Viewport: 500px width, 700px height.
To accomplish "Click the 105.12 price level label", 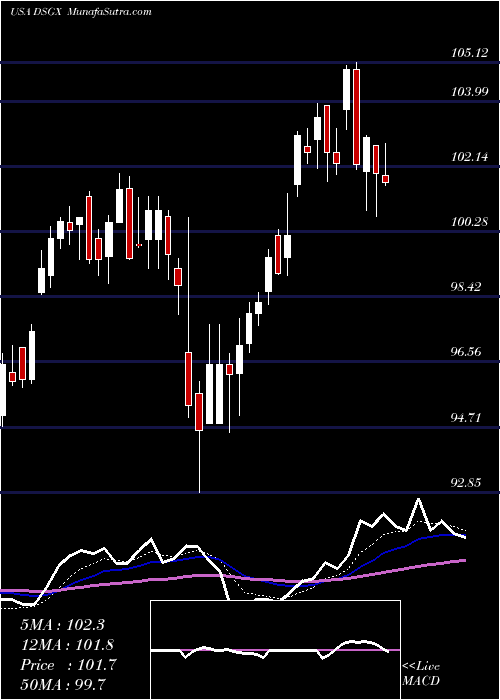I will click(469, 53).
